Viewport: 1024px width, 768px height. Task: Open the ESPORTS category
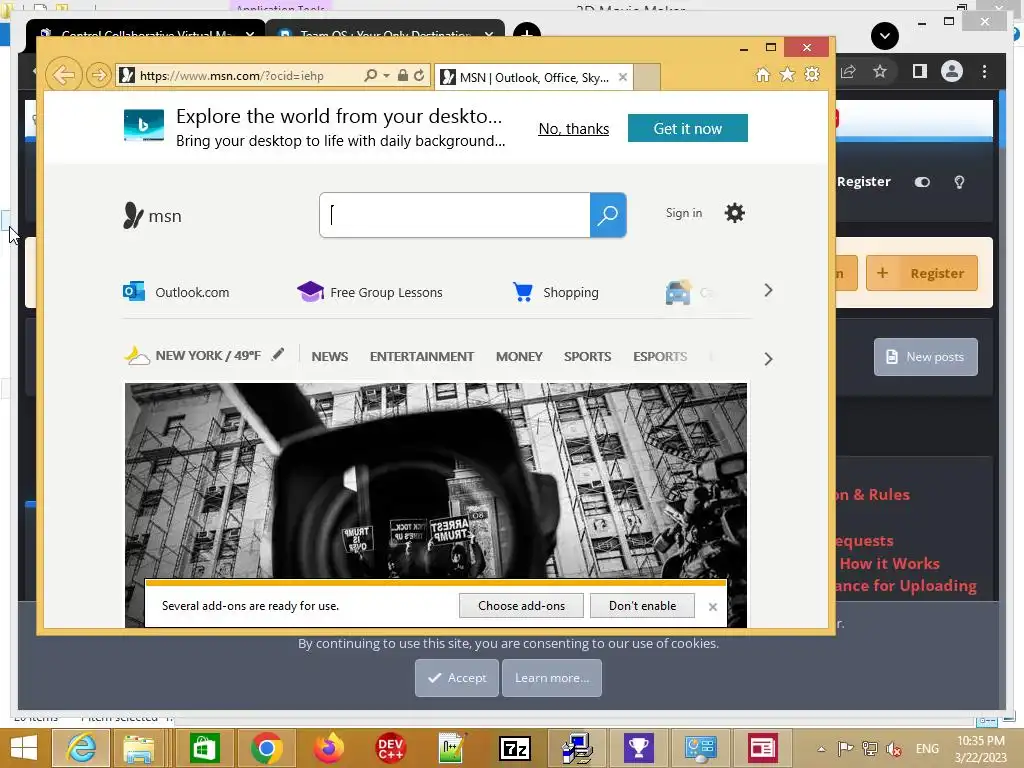pos(660,357)
